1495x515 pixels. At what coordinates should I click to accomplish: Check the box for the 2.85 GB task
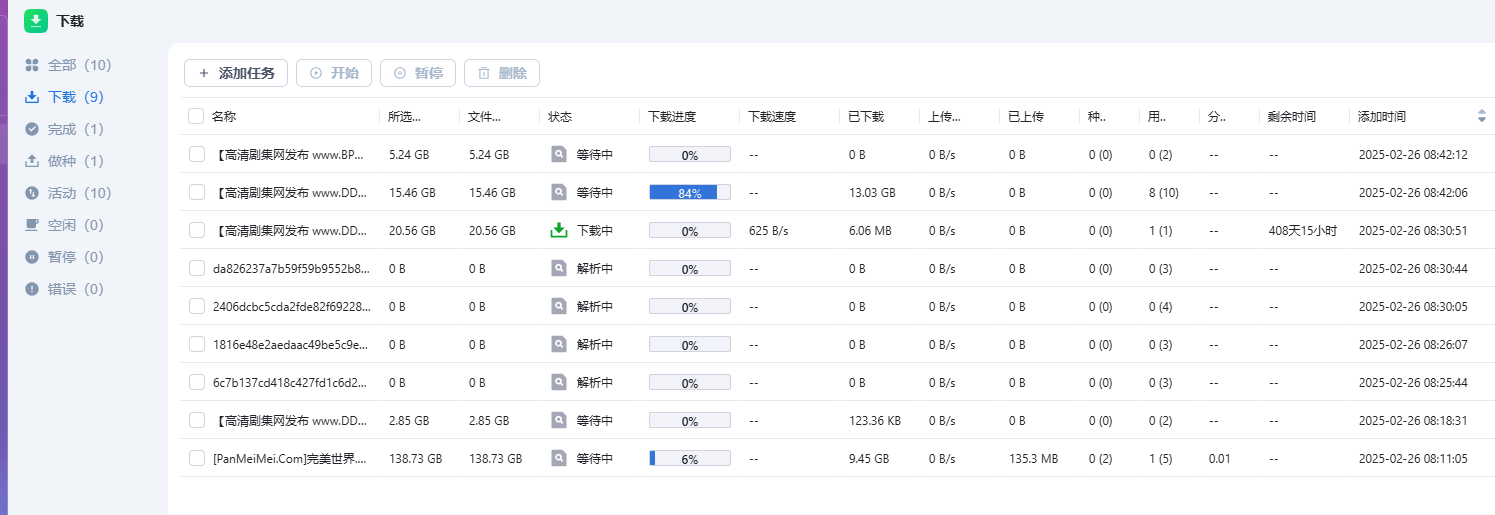[x=197, y=420]
